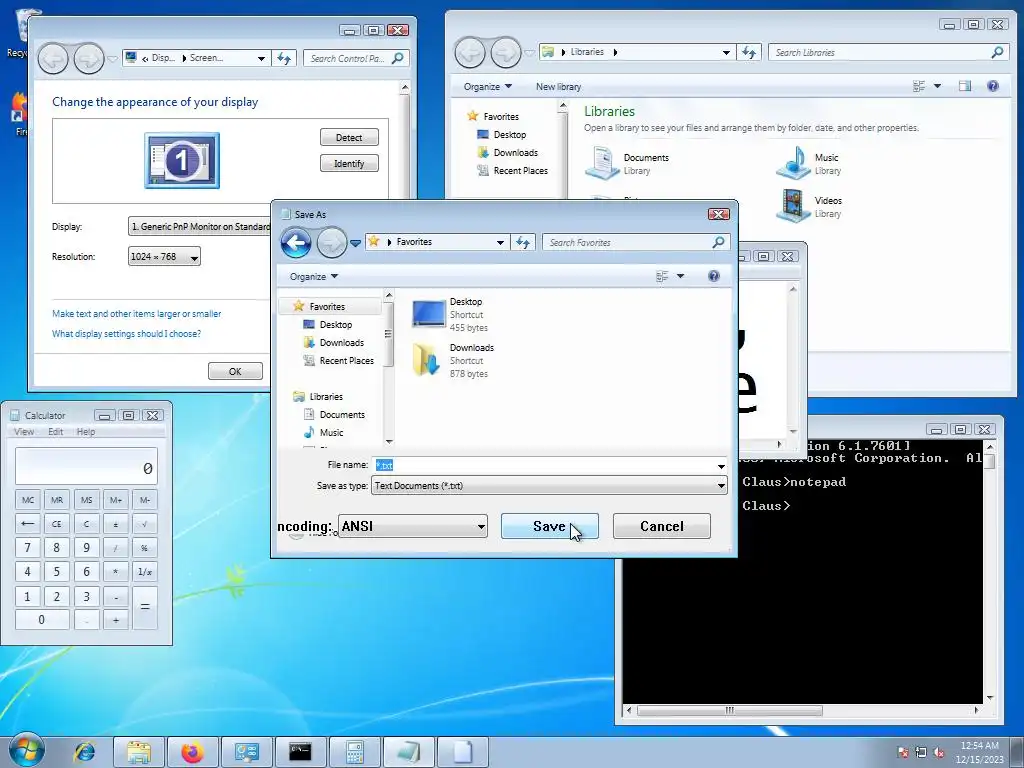Screen dimensions: 1024x768
Task: Open Organize menu in Libraries window
Action: pos(487,86)
